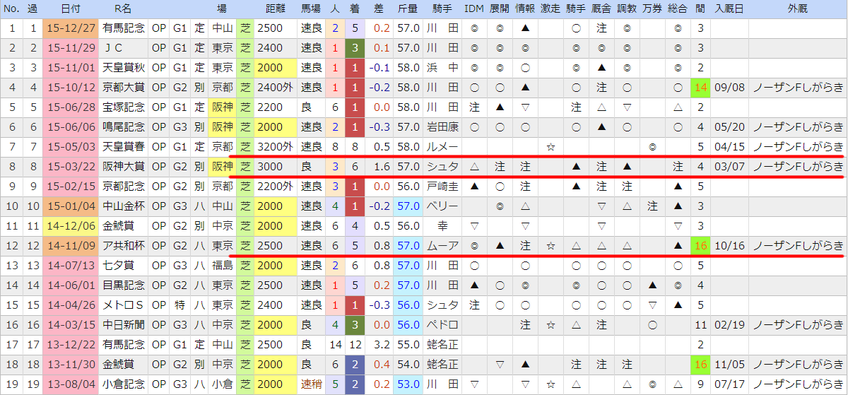Viewport: 848px width, 395px height.
Task: Click jockey name 浜 中
Action: (x=441, y=68)
